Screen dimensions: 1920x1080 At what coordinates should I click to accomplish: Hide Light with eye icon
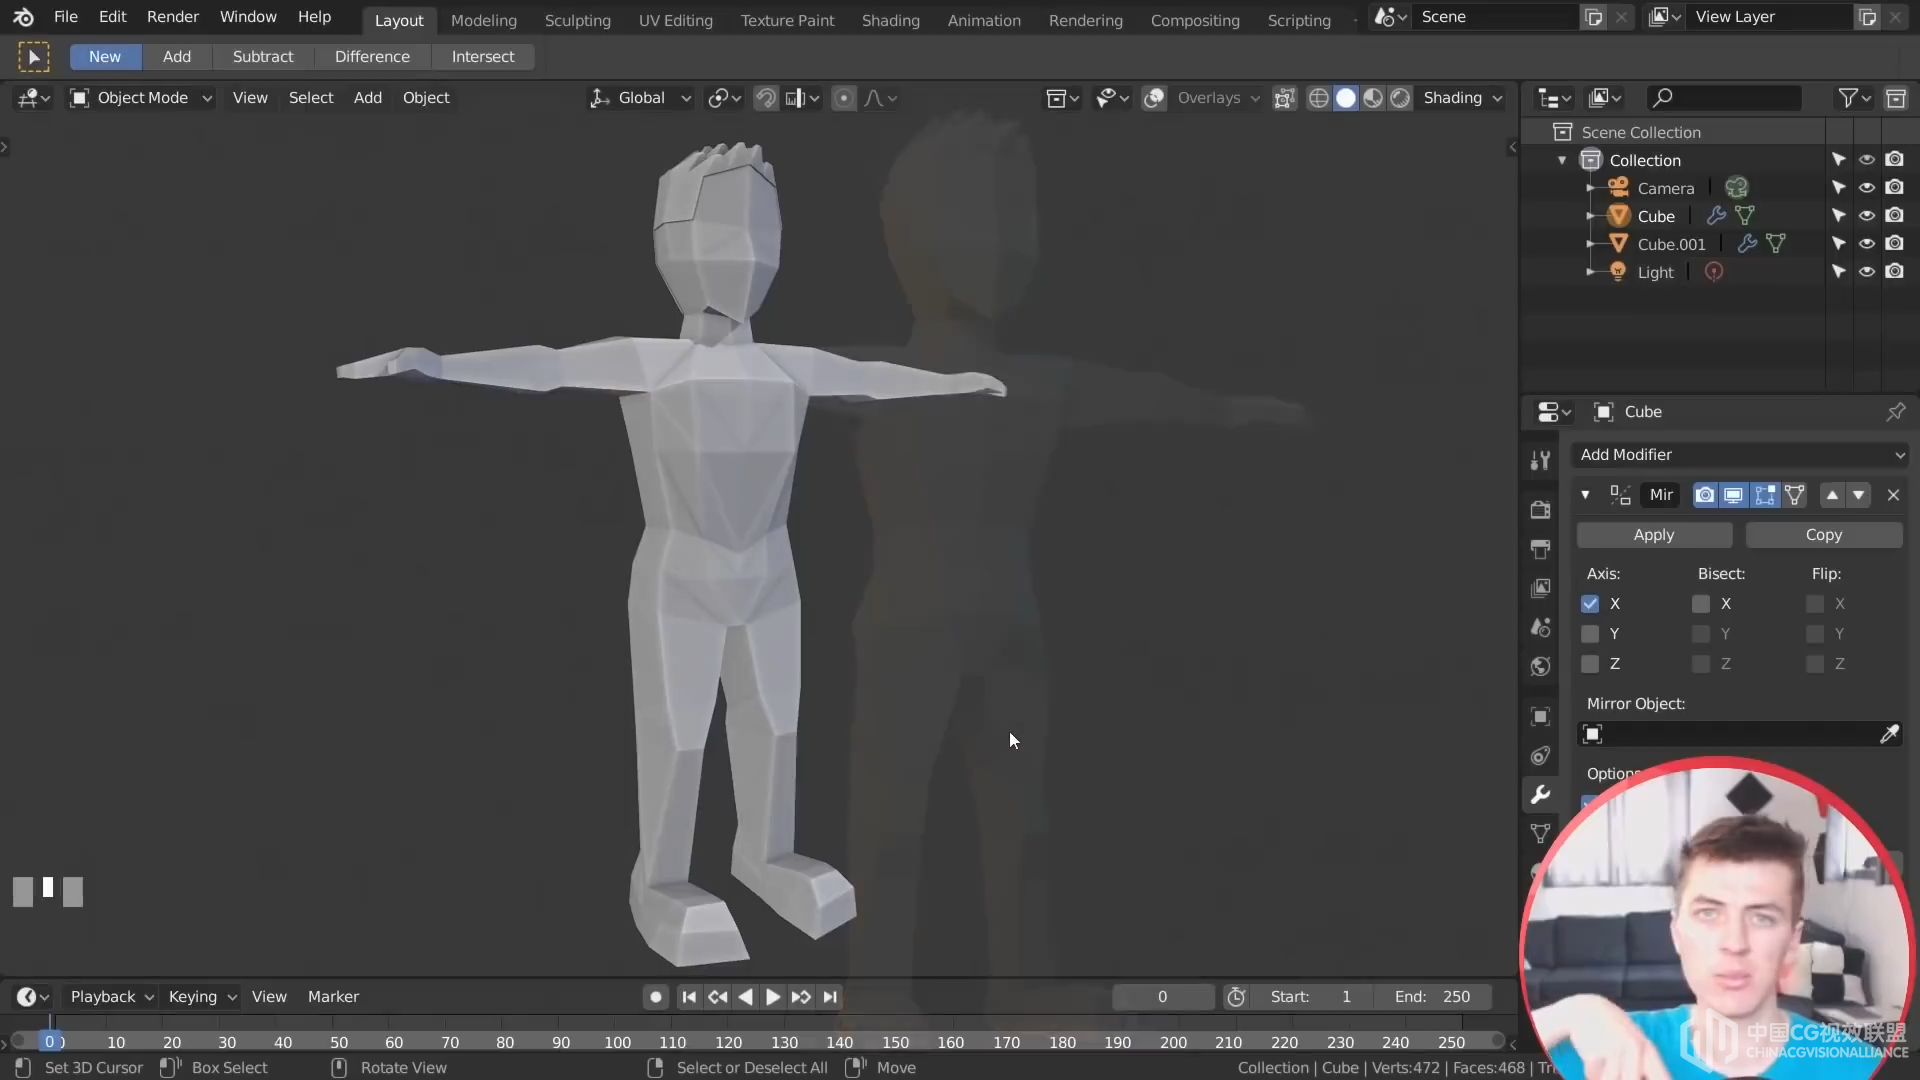pos(1866,272)
